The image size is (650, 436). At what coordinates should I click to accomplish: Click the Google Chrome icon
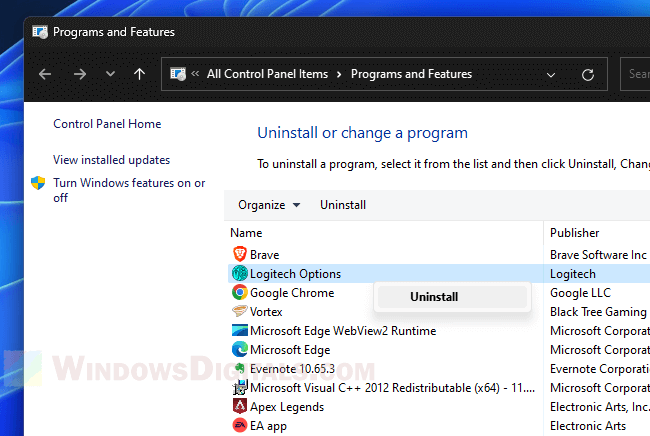click(x=240, y=292)
